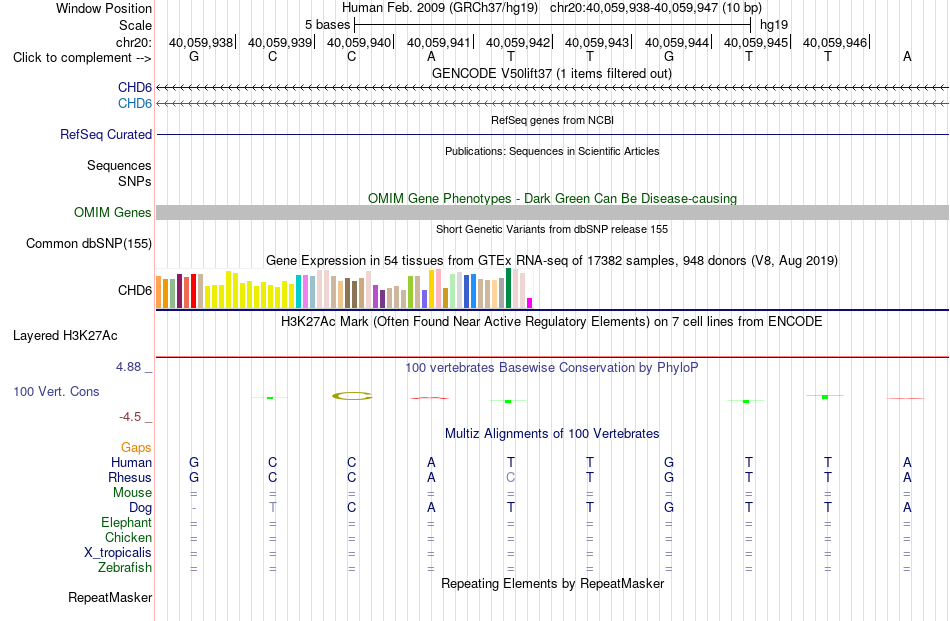Open 'Multiz Alignments of 100 Vertebrates' title
The width and height of the screenshot is (950, 621).
pyautogui.click(x=552, y=433)
